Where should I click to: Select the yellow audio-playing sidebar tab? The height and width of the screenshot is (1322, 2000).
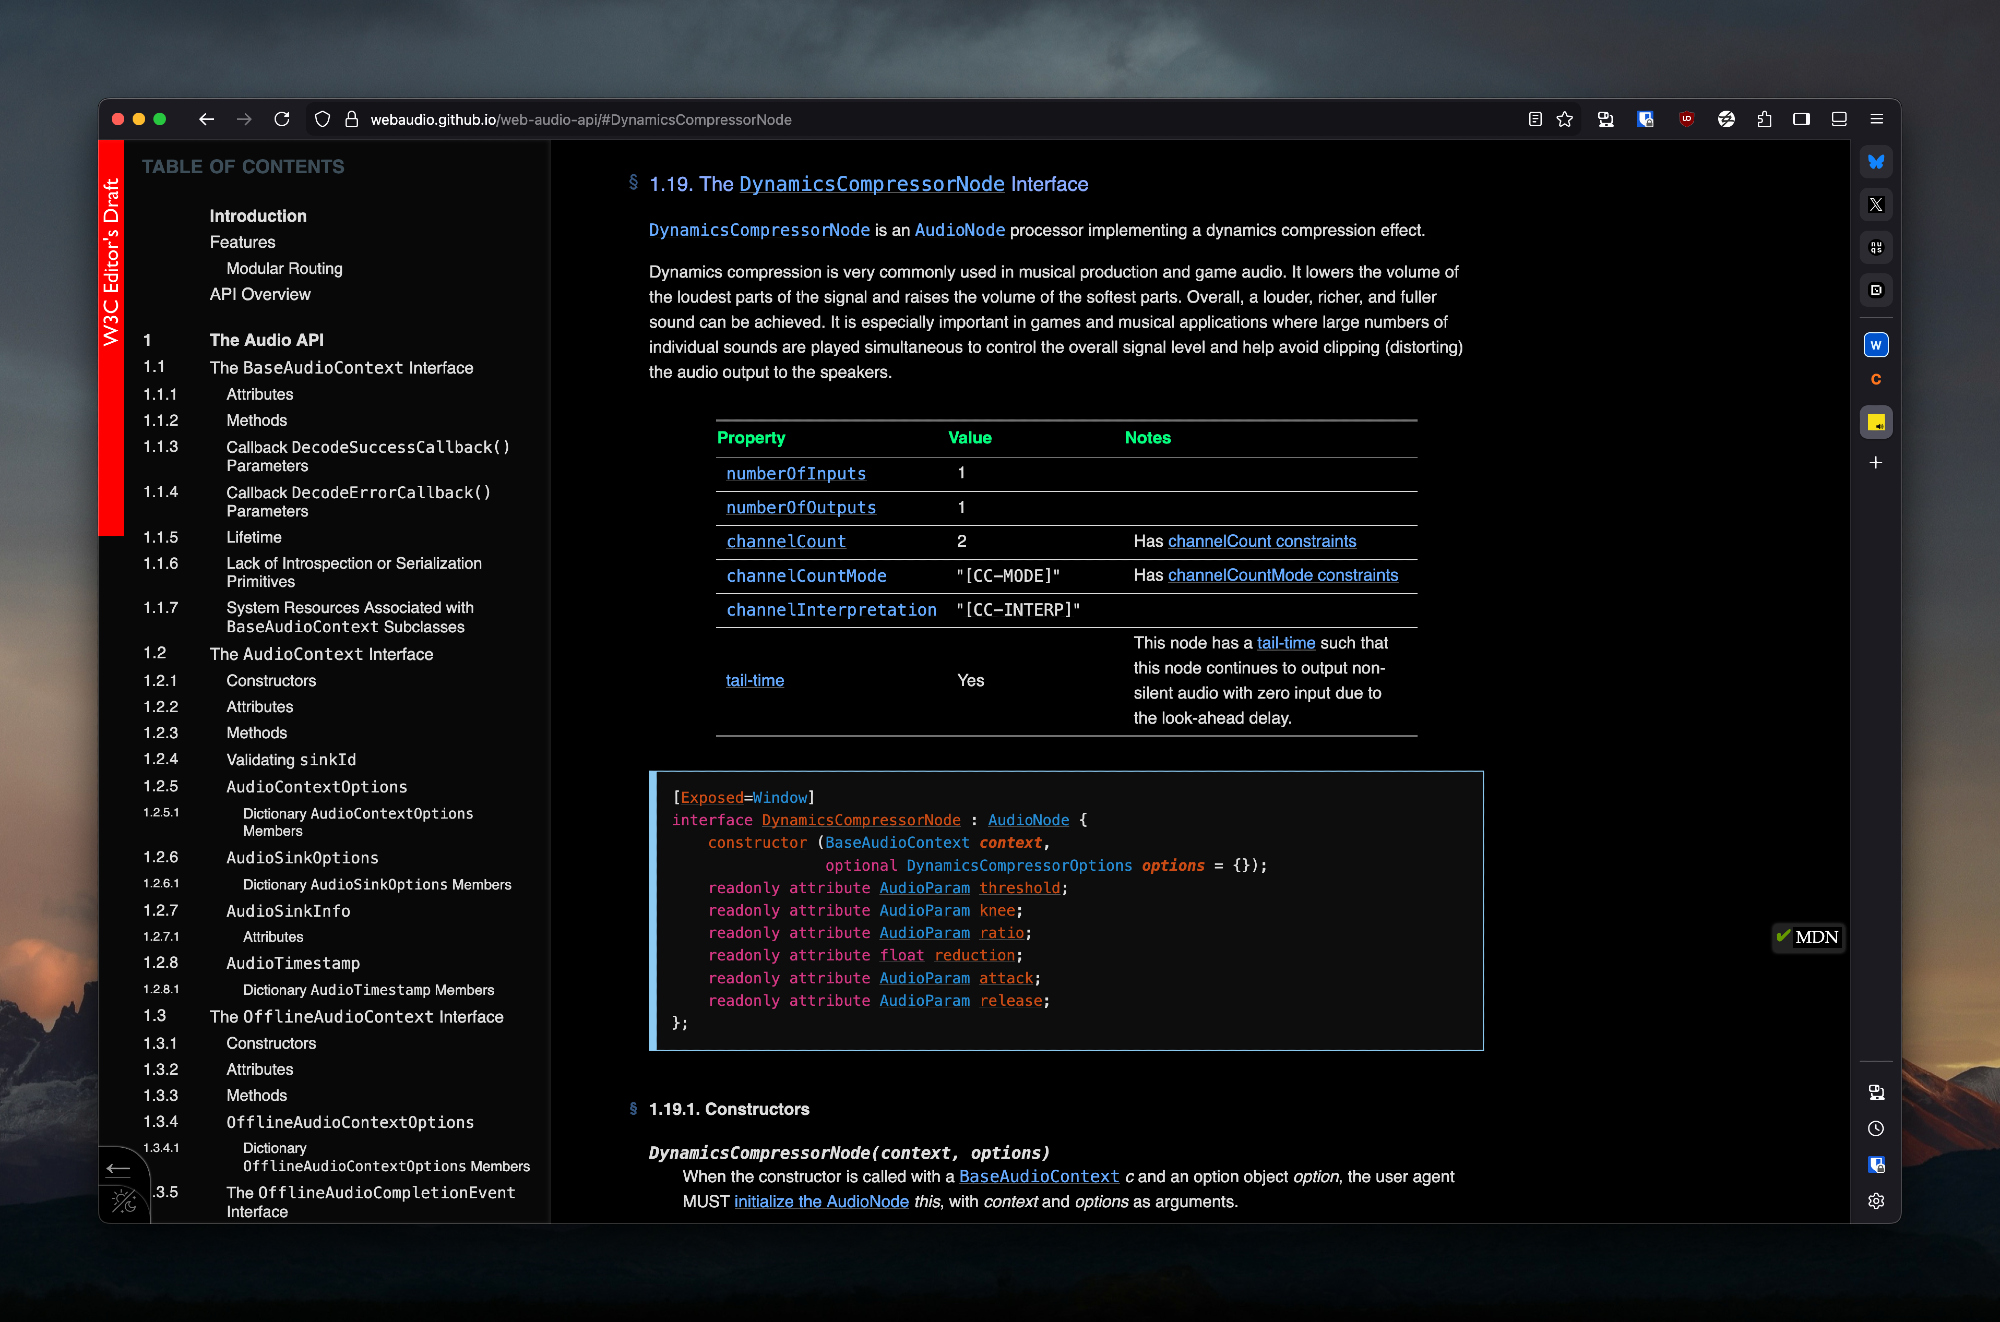coord(1876,422)
